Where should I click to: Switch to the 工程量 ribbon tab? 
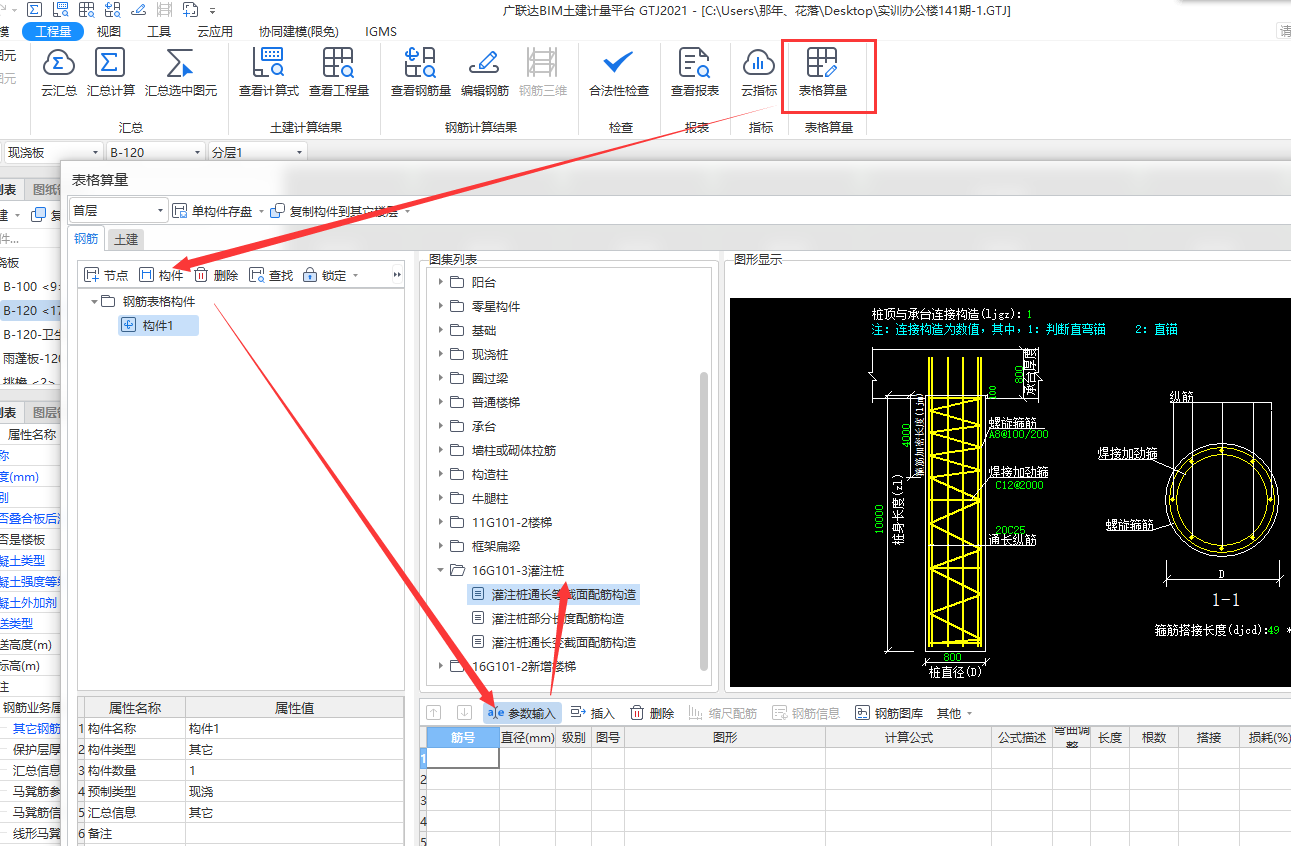[53, 31]
